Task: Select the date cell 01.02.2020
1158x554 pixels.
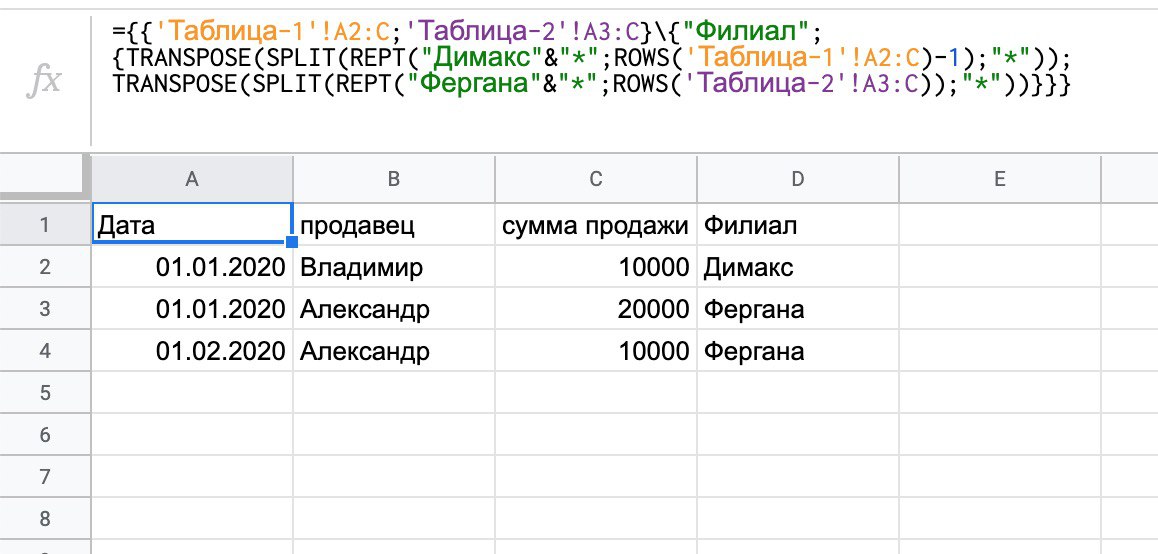Action: coord(192,351)
